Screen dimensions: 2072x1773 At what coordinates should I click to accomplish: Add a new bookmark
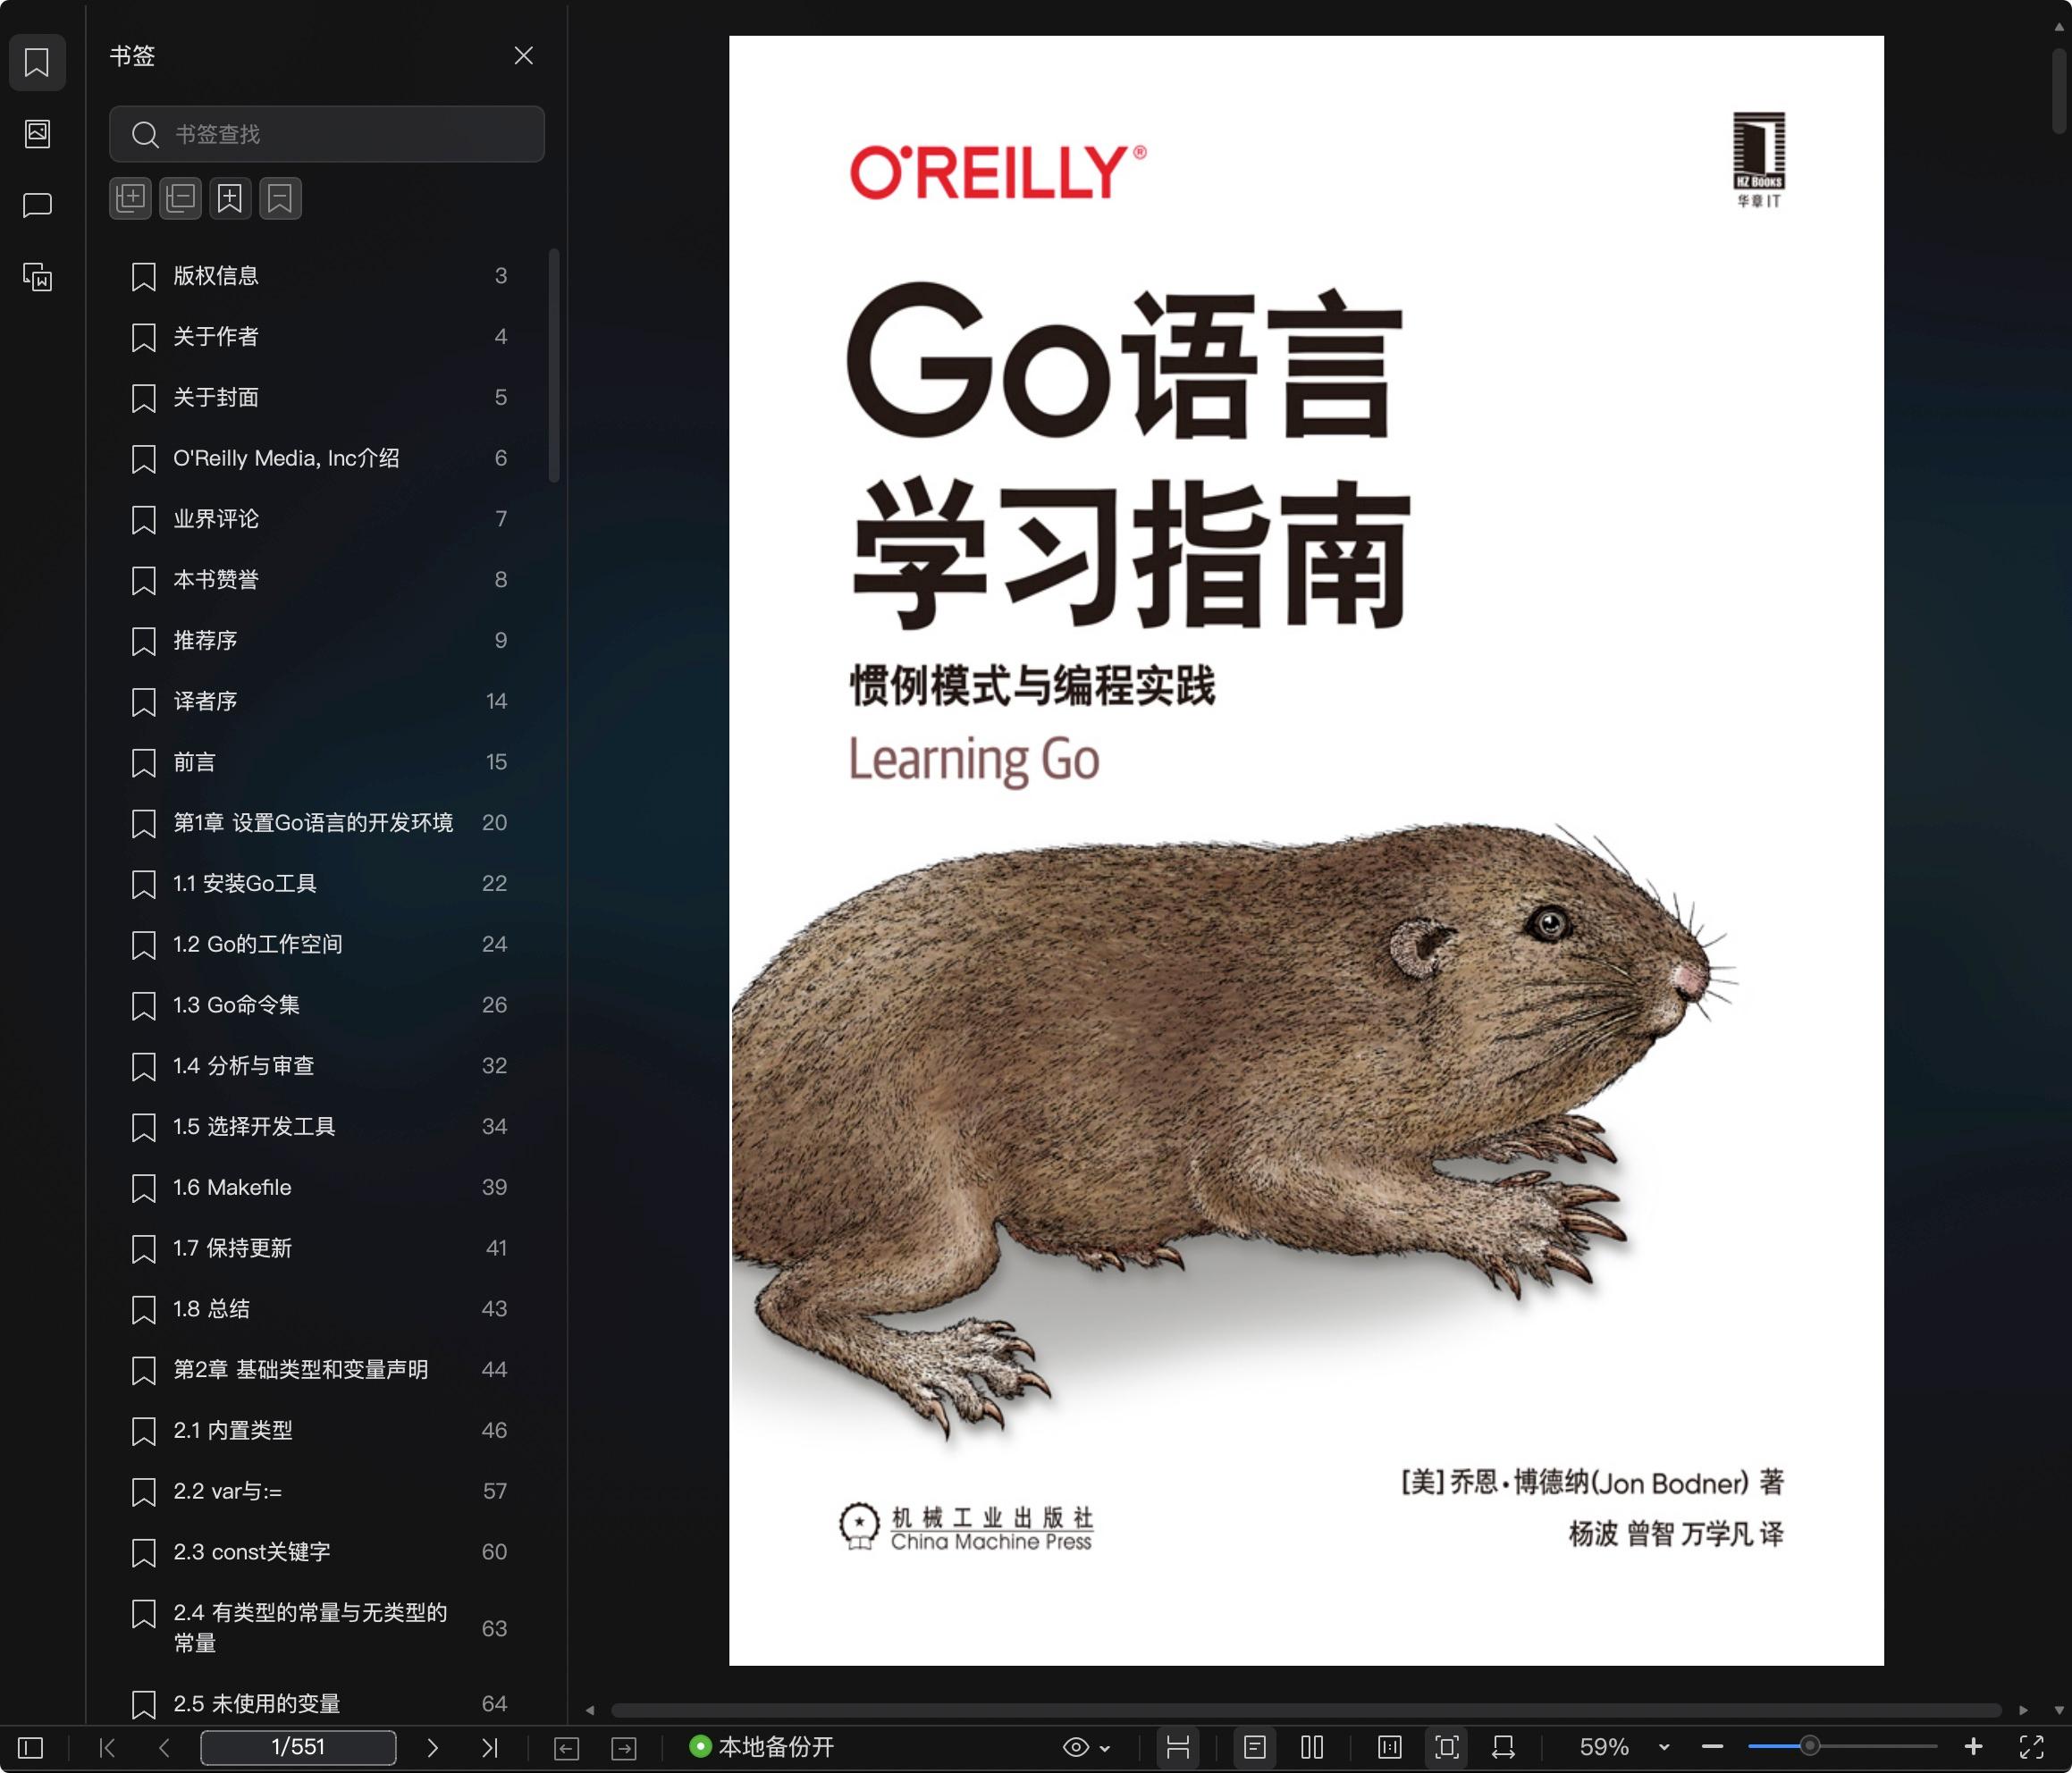[230, 198]
